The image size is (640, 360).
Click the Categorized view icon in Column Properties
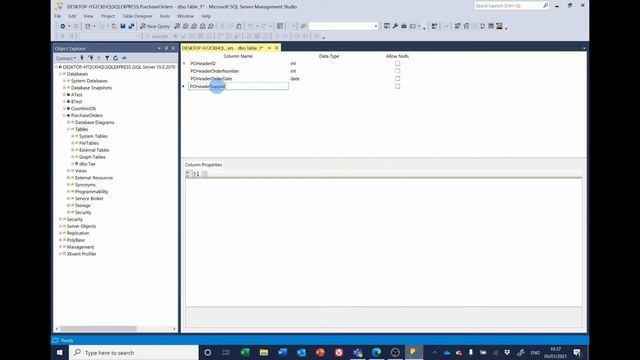pos(189,174)
